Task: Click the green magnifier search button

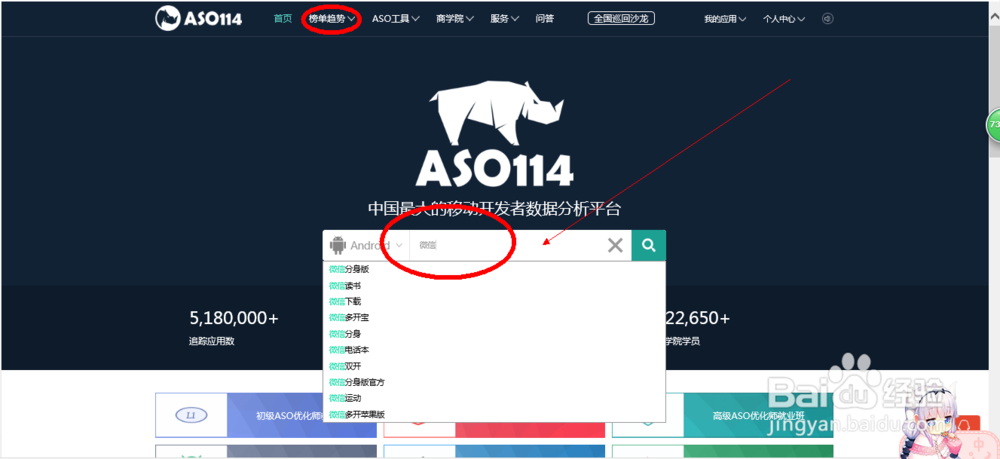Action: click(649, 245)
